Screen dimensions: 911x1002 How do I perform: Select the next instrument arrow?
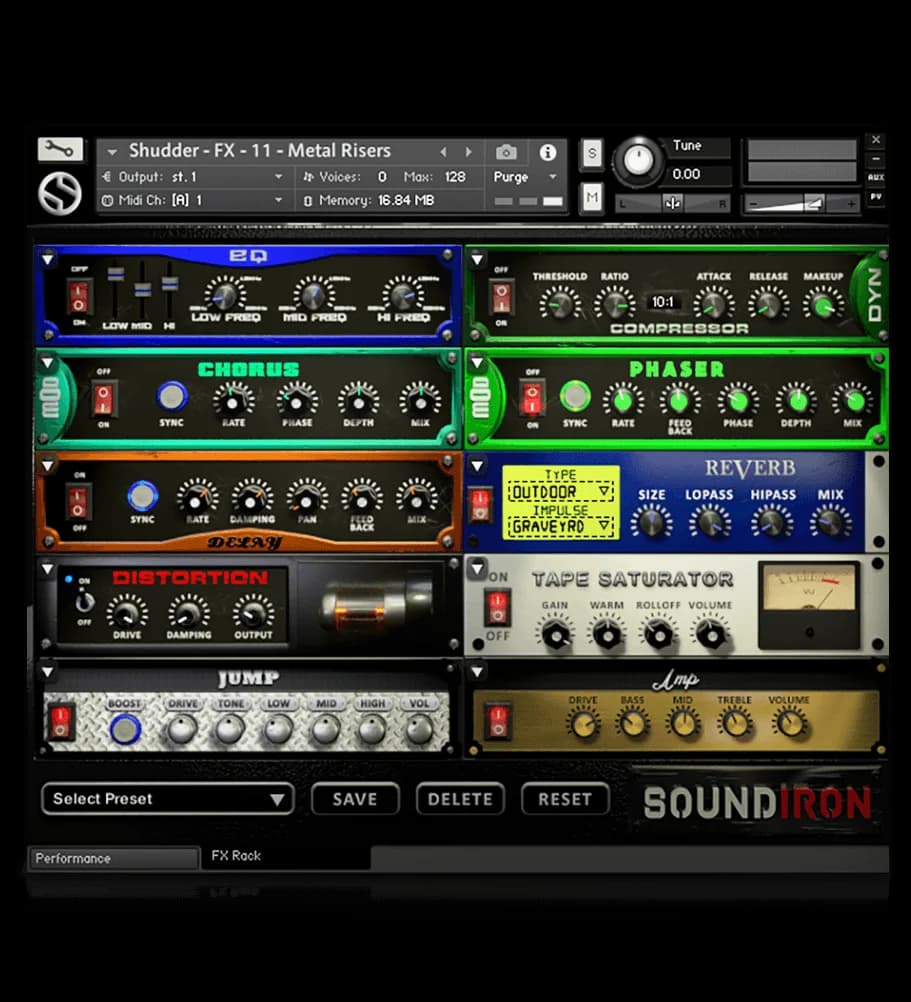pos(468,152)
